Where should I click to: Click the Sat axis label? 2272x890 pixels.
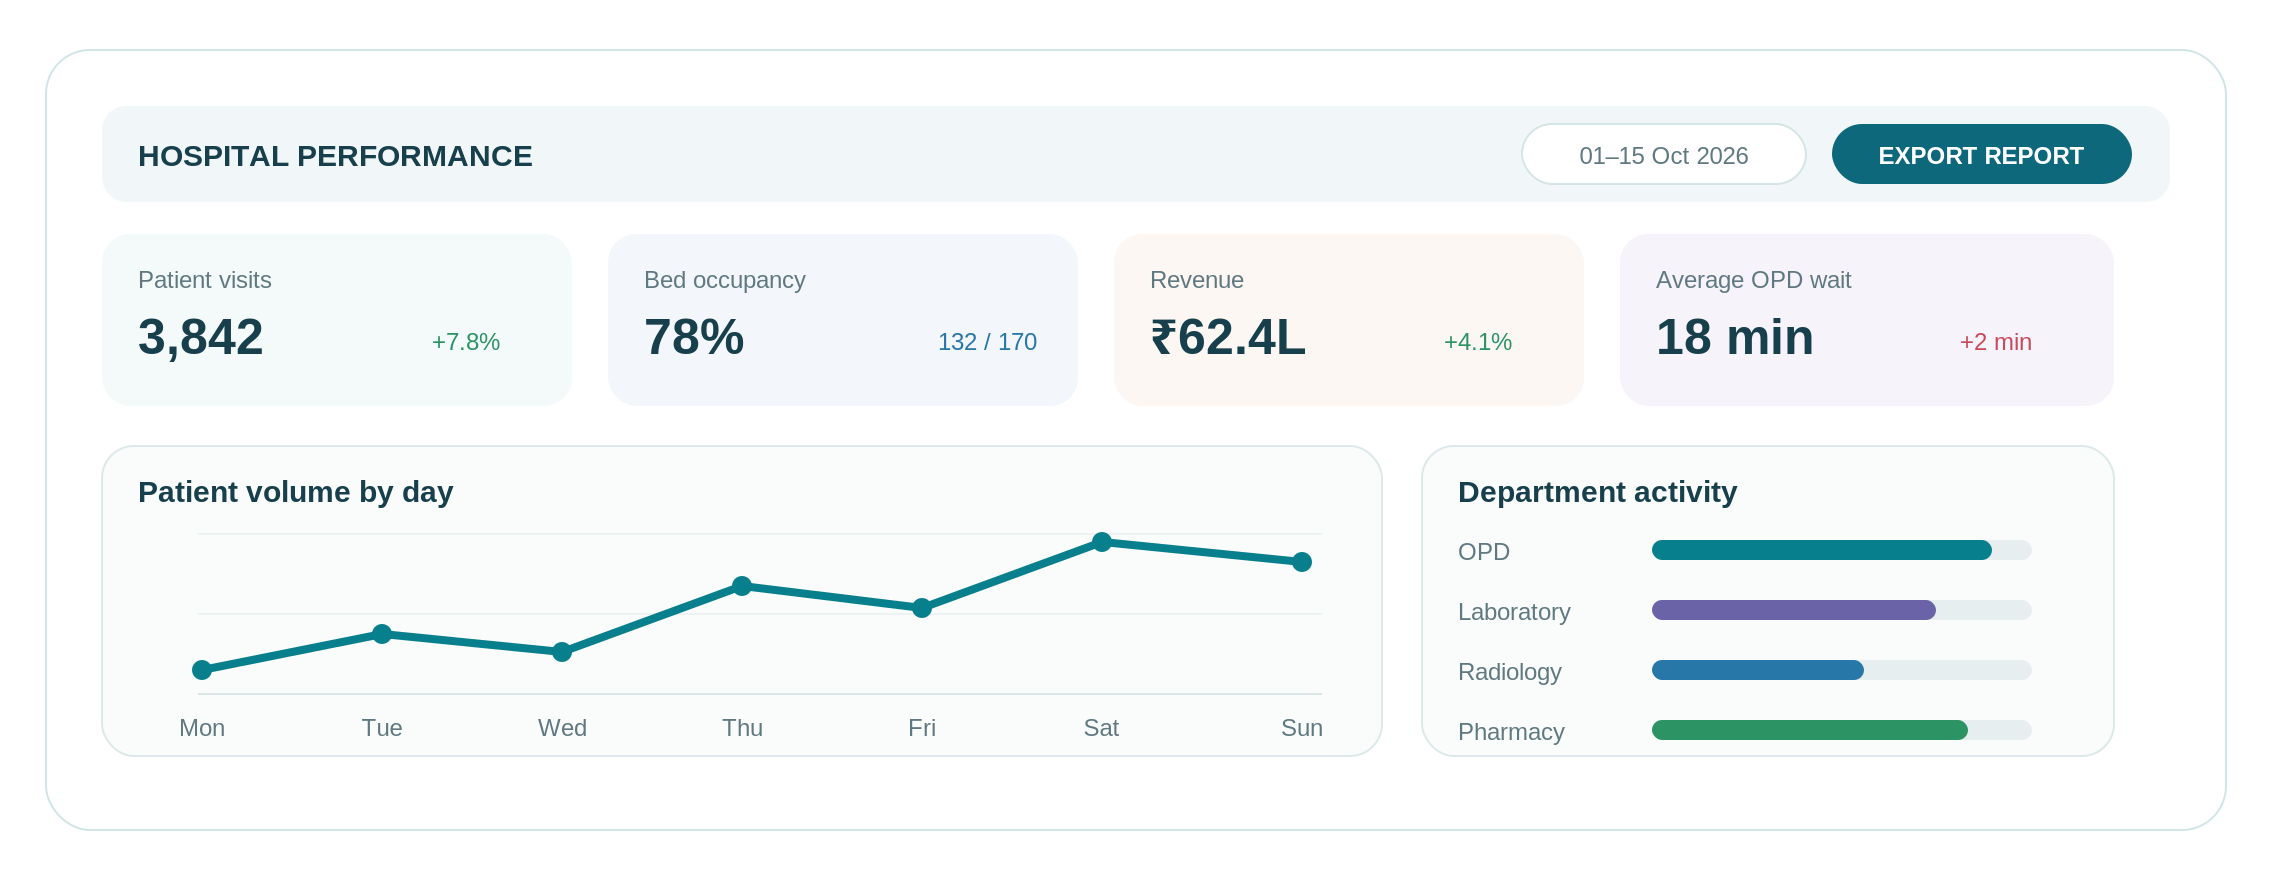1101,728
